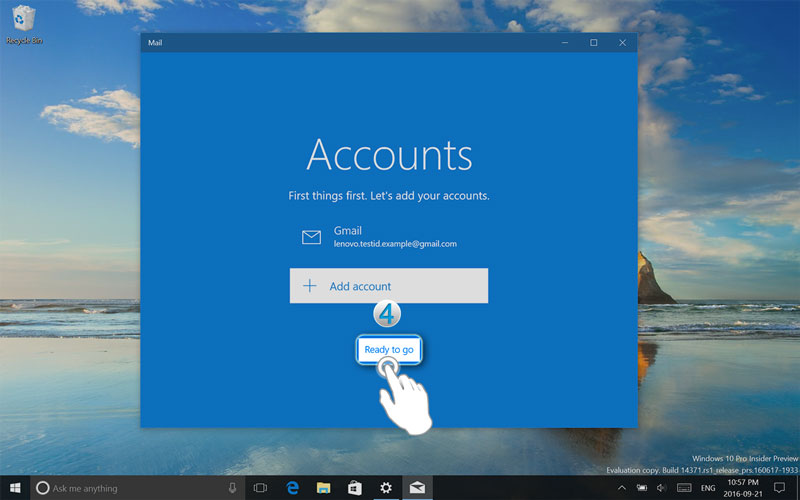Open File Explorer from taskbar
800x500 pixels.
[x=323, y=488]
